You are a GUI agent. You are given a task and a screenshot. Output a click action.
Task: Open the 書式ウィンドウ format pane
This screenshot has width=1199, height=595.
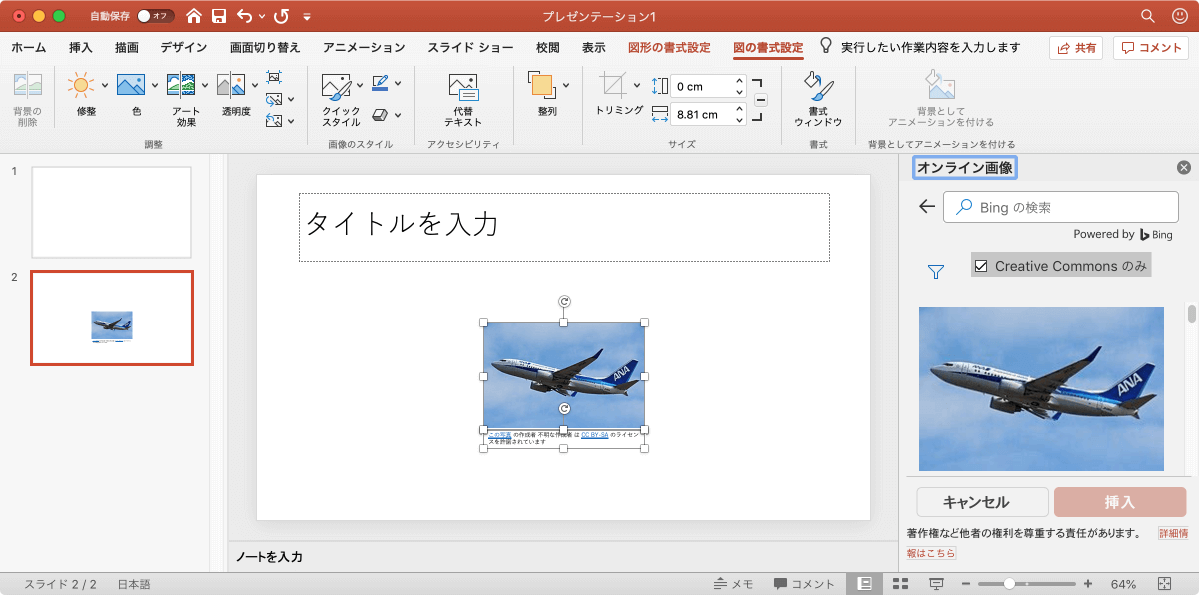[818, 87]
